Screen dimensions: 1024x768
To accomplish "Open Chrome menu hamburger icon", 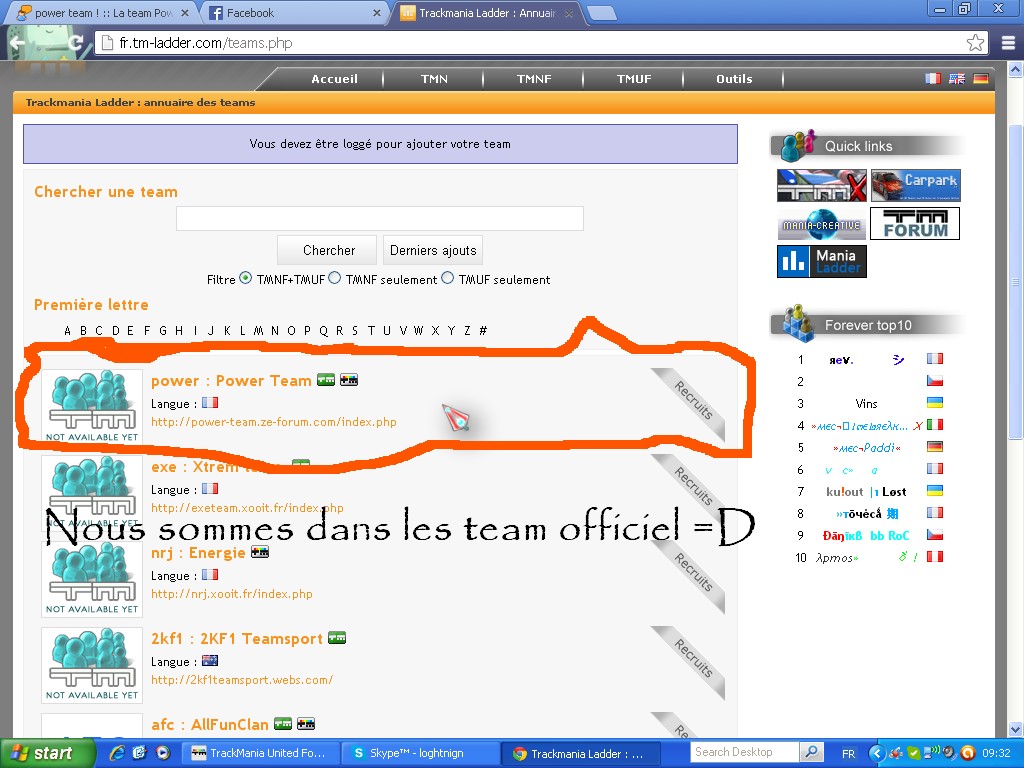I will [x=1008, y=43].
